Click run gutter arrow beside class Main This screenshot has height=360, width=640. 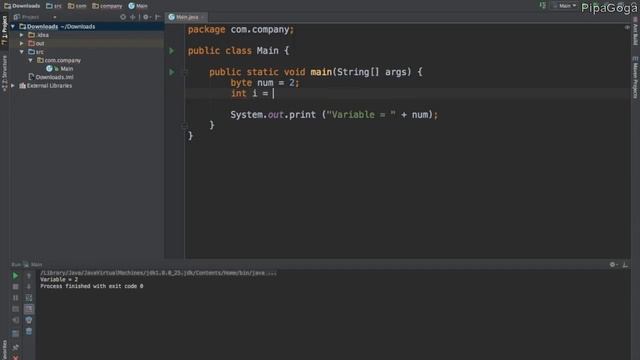coord(172,51)
